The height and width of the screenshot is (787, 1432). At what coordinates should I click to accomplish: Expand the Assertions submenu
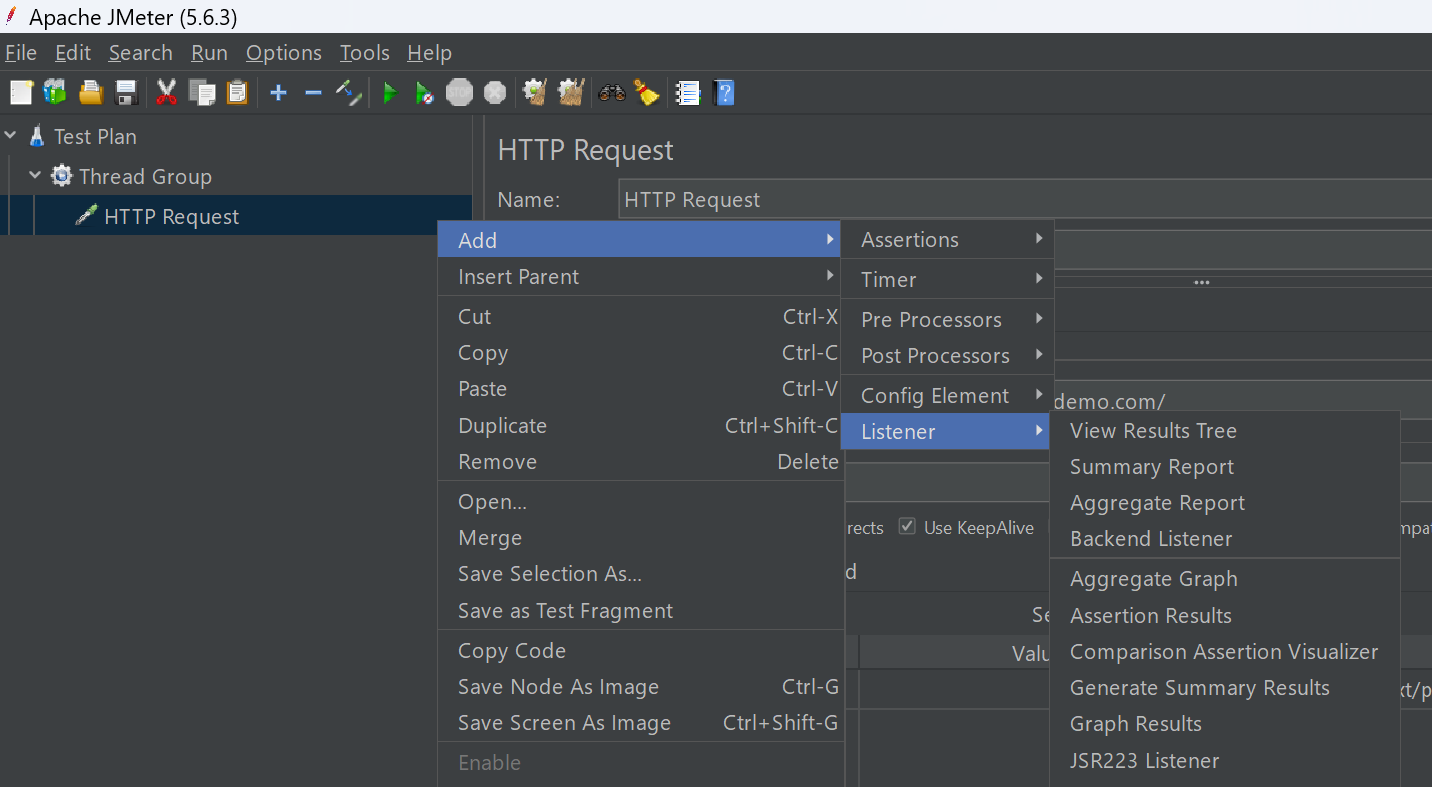click(x=948, y=240)
